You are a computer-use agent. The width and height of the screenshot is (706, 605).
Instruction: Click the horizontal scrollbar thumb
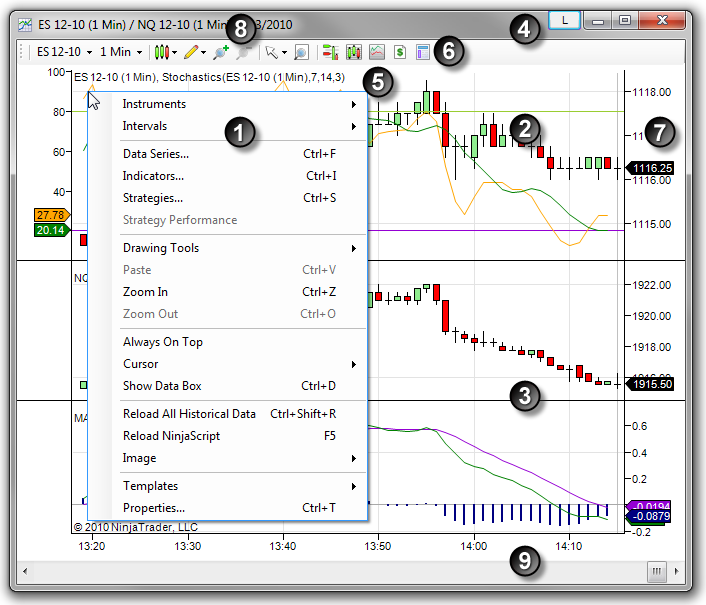pyautogui.click(x=657, y=573)
